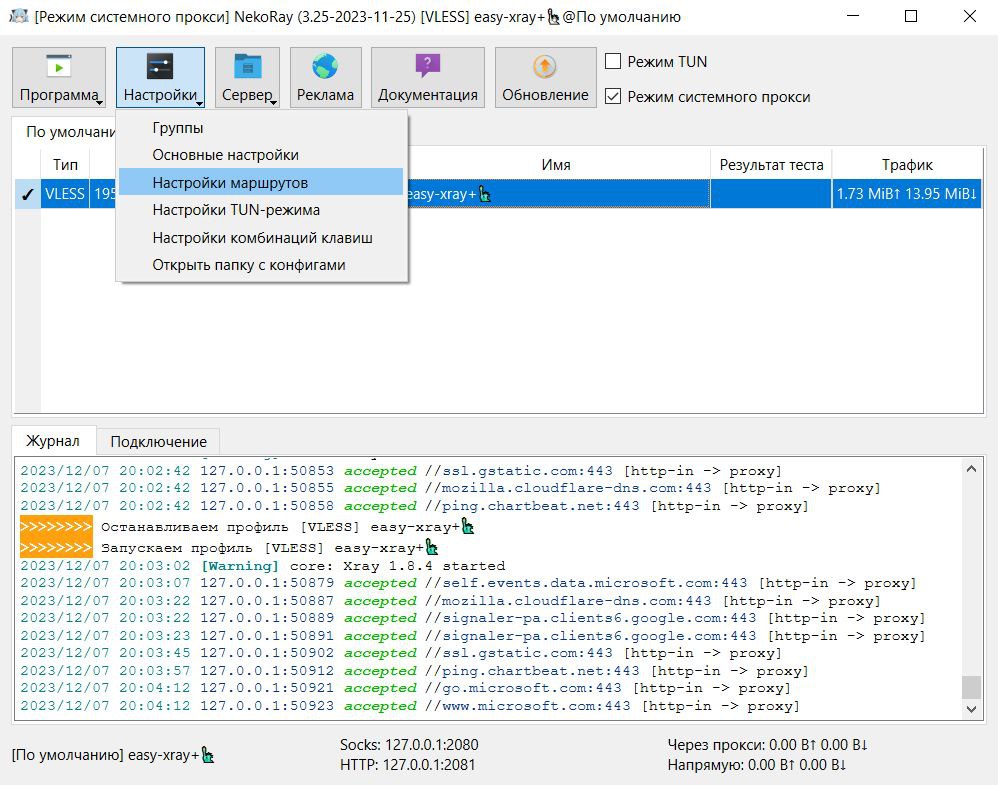Viewport: 998px width, 785px height.
Task: Sort by Трафик column header
Action: point(906,165)
